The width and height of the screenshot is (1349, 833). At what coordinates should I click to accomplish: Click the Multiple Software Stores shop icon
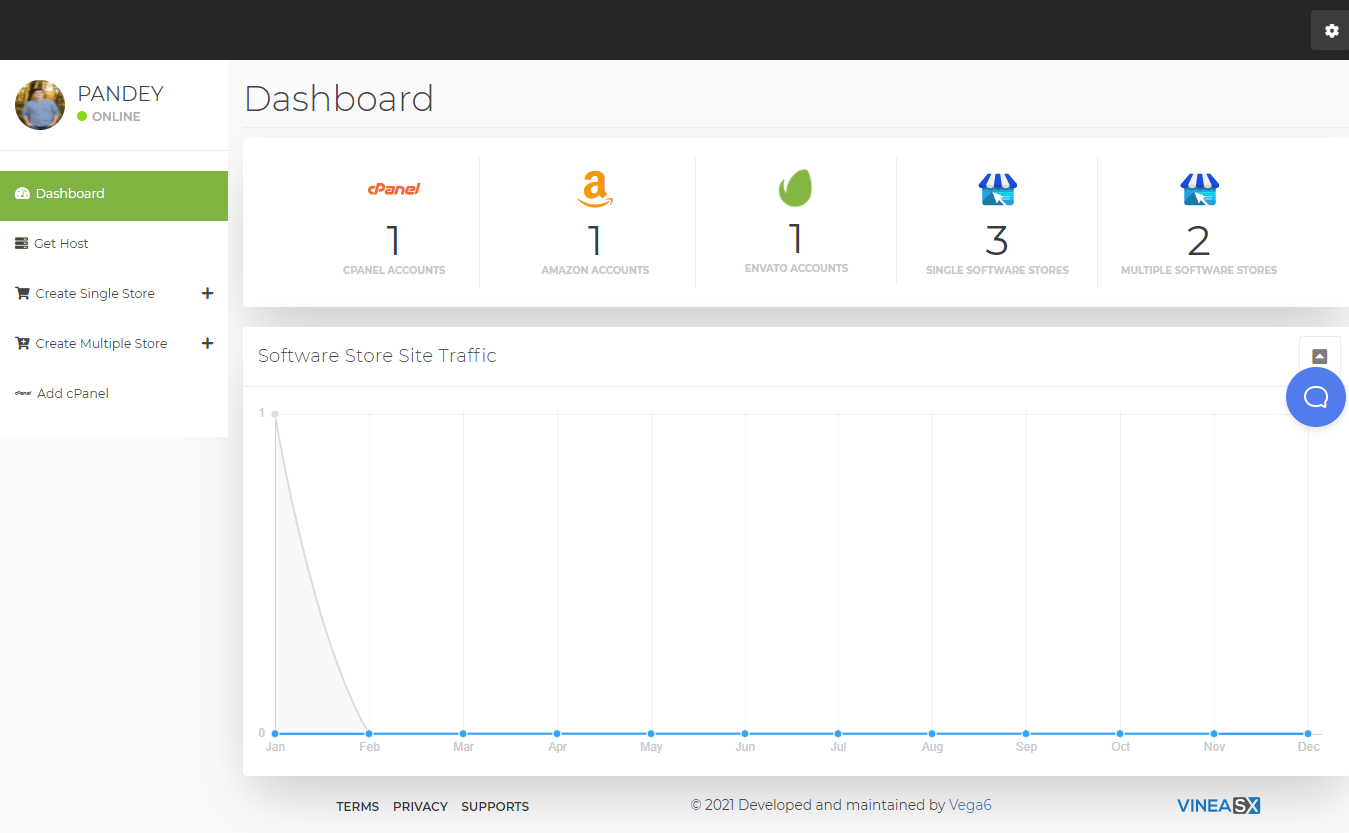[1199, 189]
